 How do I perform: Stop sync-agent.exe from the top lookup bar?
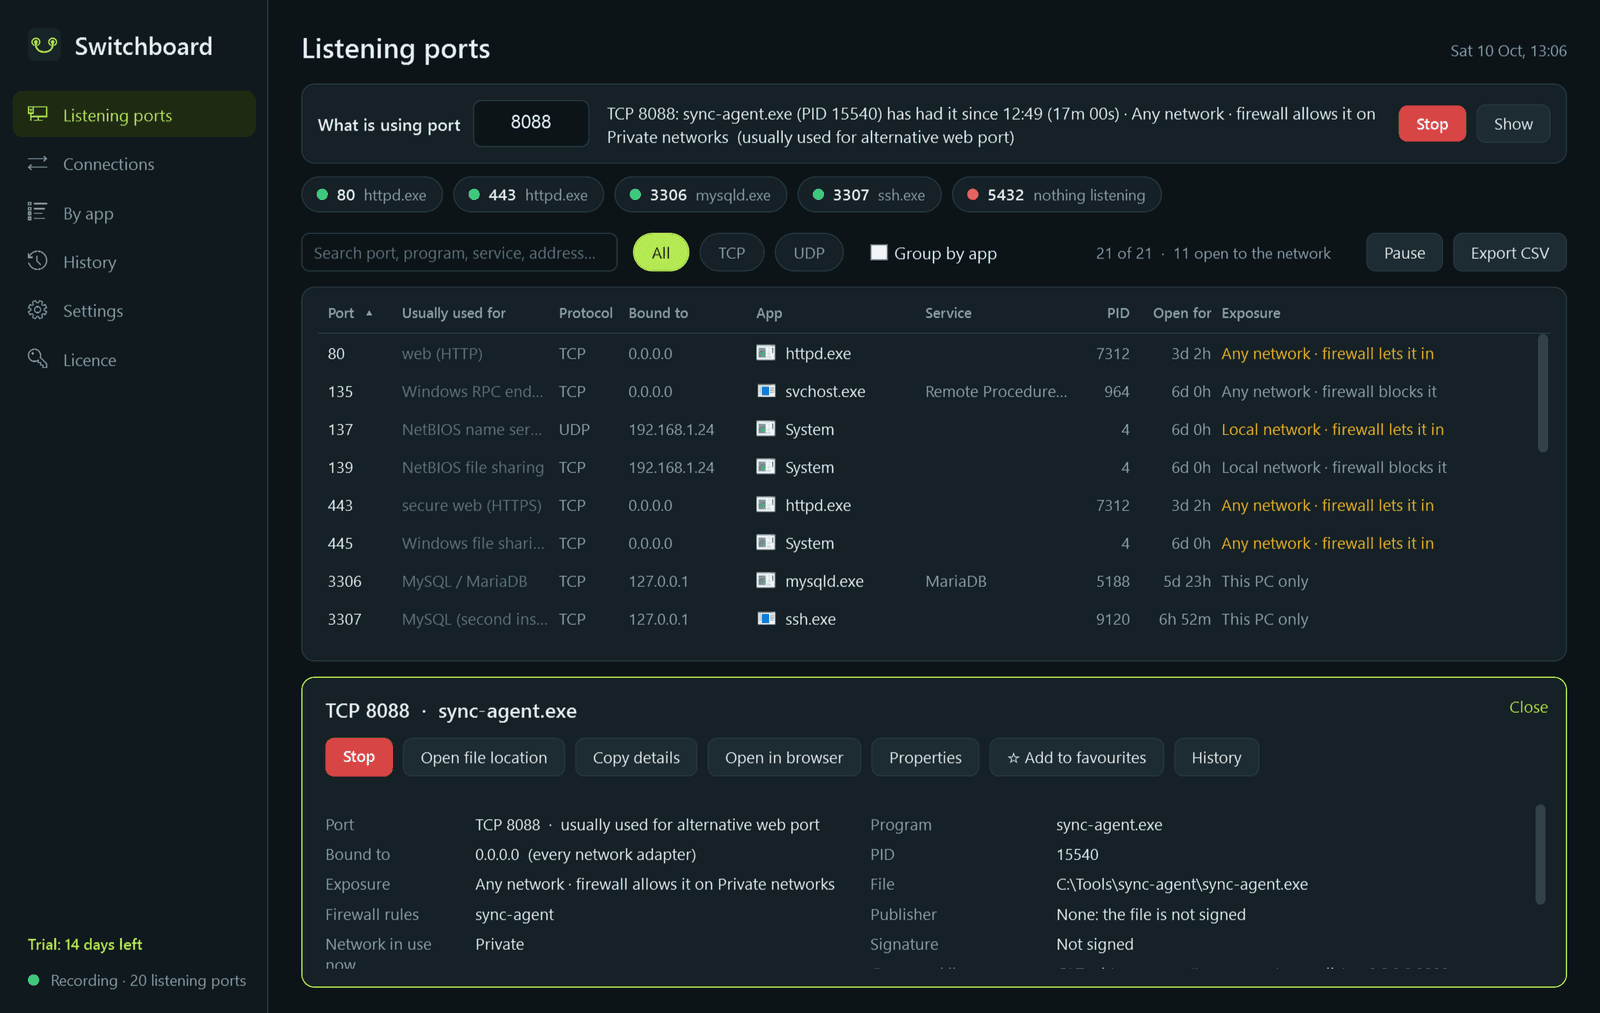tap(1432, 124)
